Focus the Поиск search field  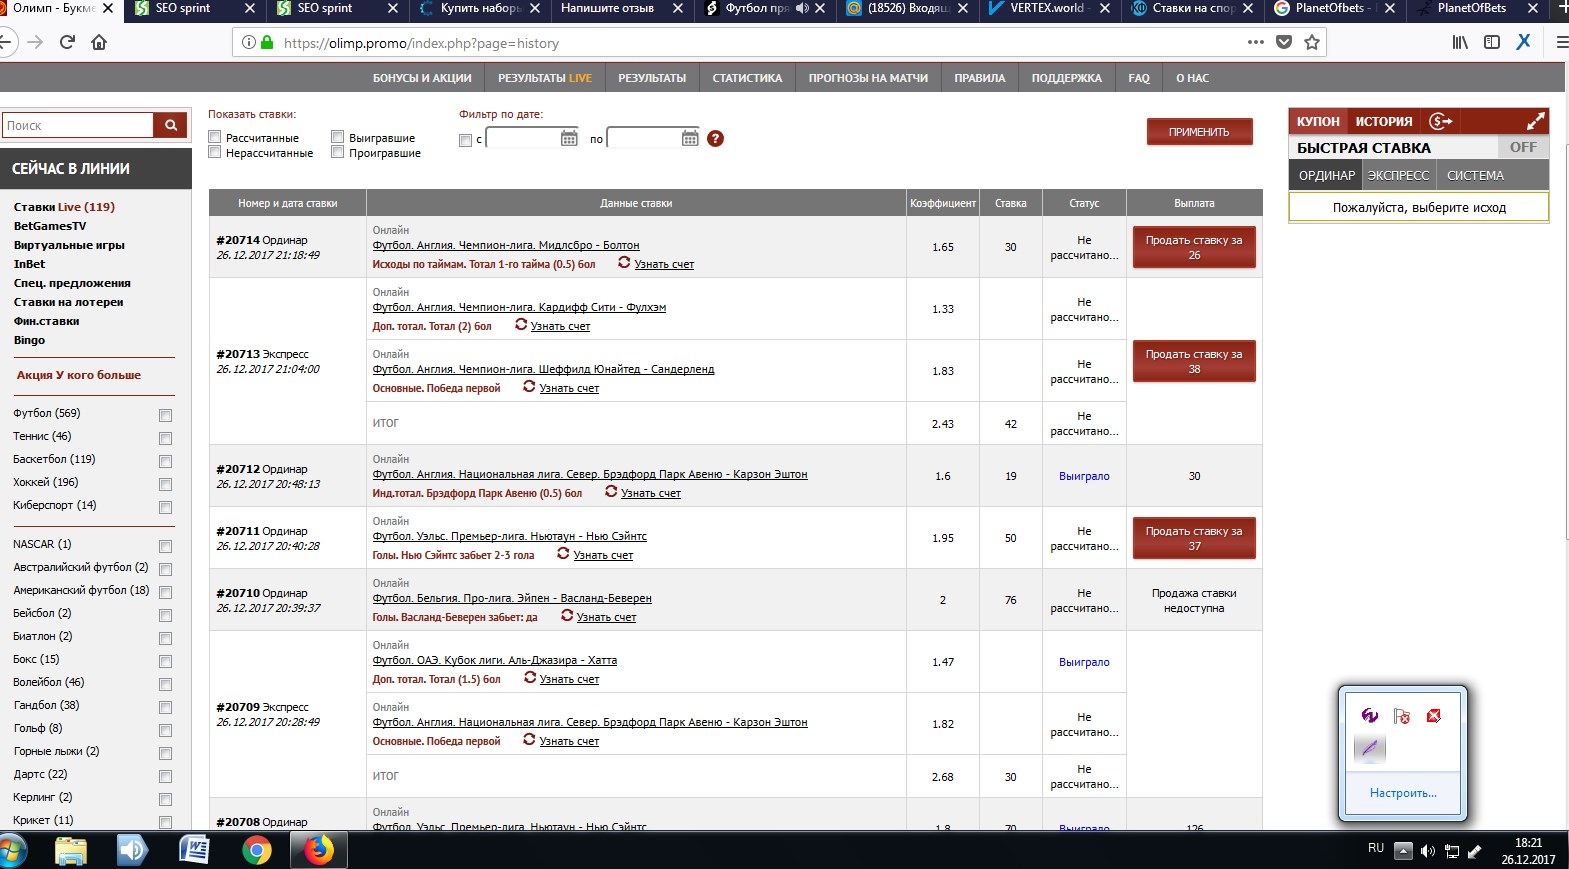(x=77, y=125)
